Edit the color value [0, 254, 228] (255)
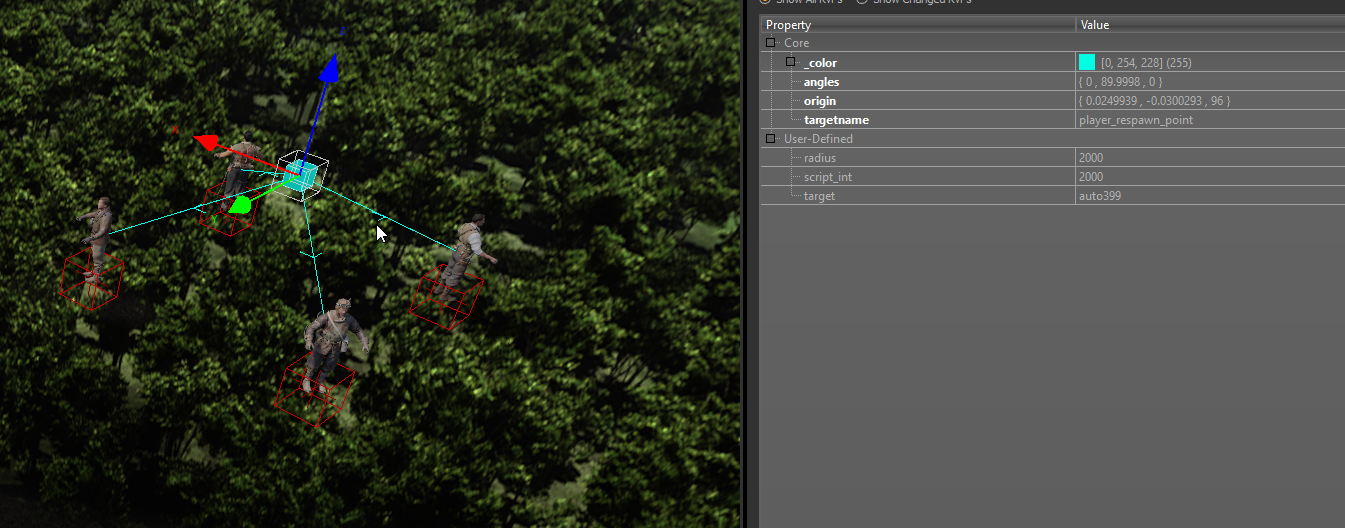This screenshot has height=528, width=1345. click(x=1146, y=63)
